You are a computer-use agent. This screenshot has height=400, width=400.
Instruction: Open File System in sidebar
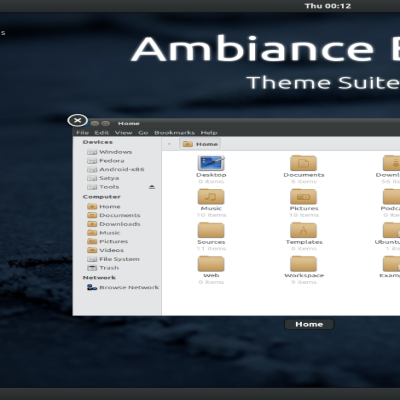pyautogui.click(x=113, y=259)
